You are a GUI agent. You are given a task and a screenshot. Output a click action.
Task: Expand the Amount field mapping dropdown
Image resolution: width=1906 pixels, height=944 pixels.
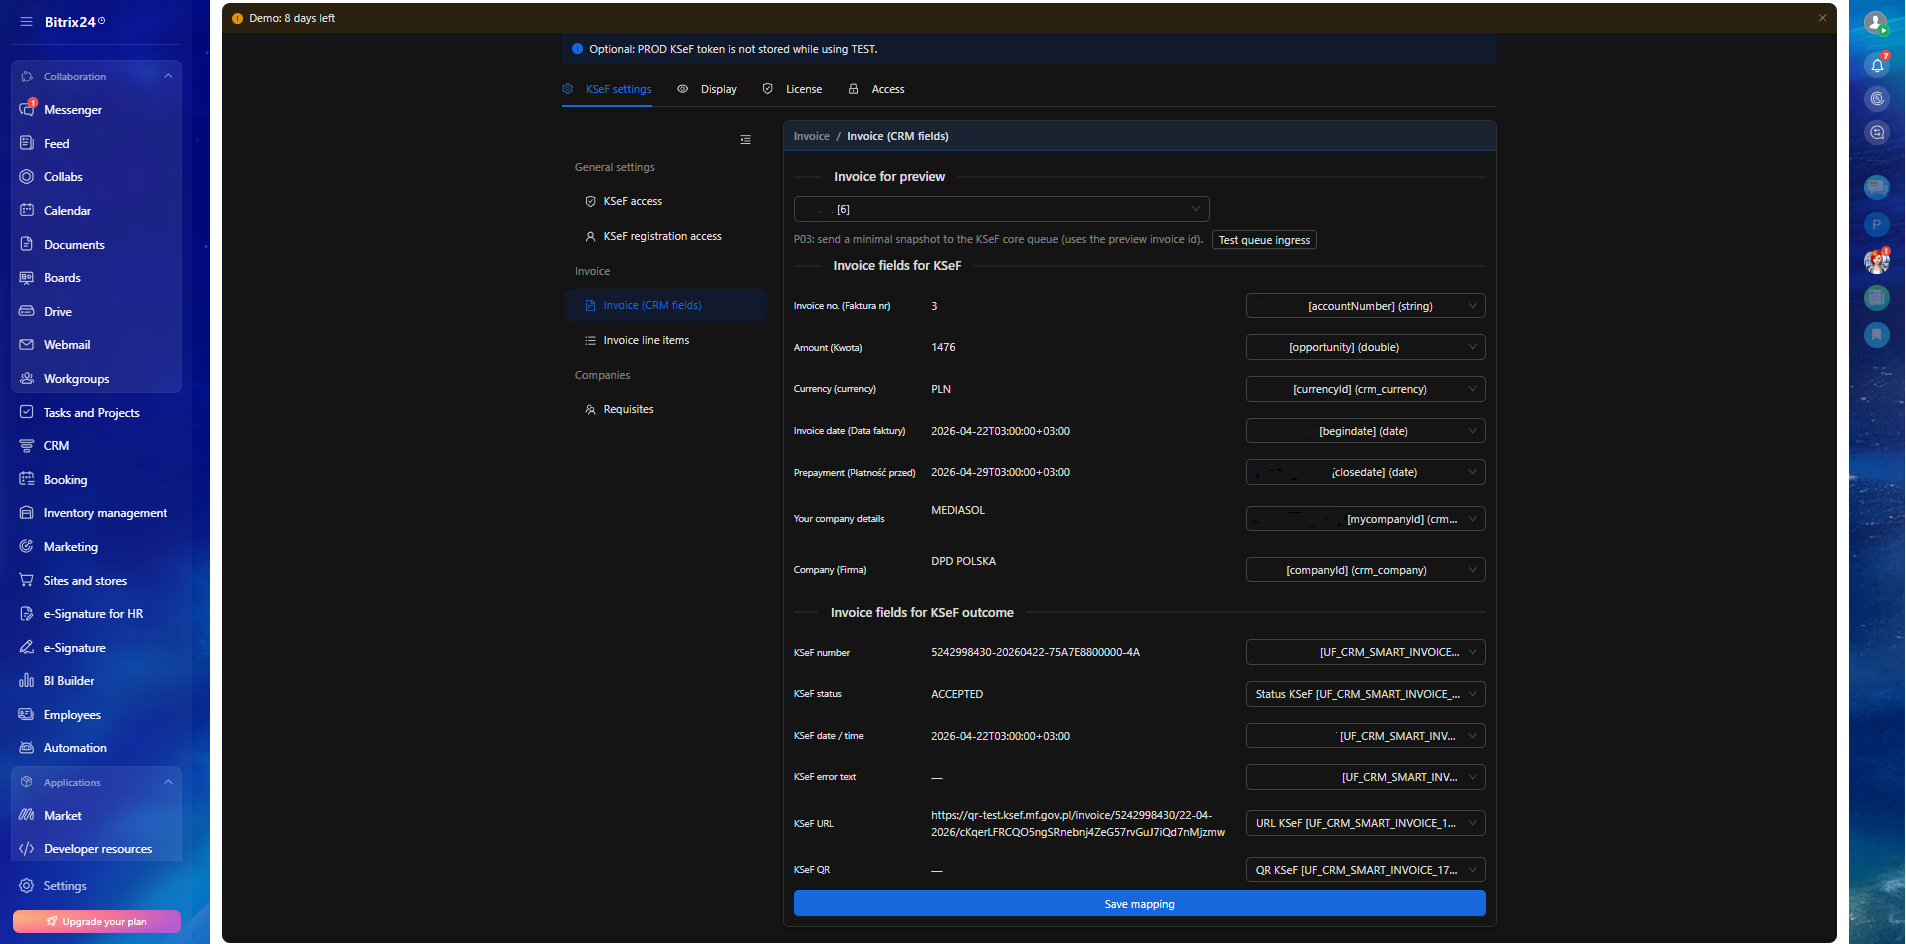pyautogui.click(x=1365, y=347)
